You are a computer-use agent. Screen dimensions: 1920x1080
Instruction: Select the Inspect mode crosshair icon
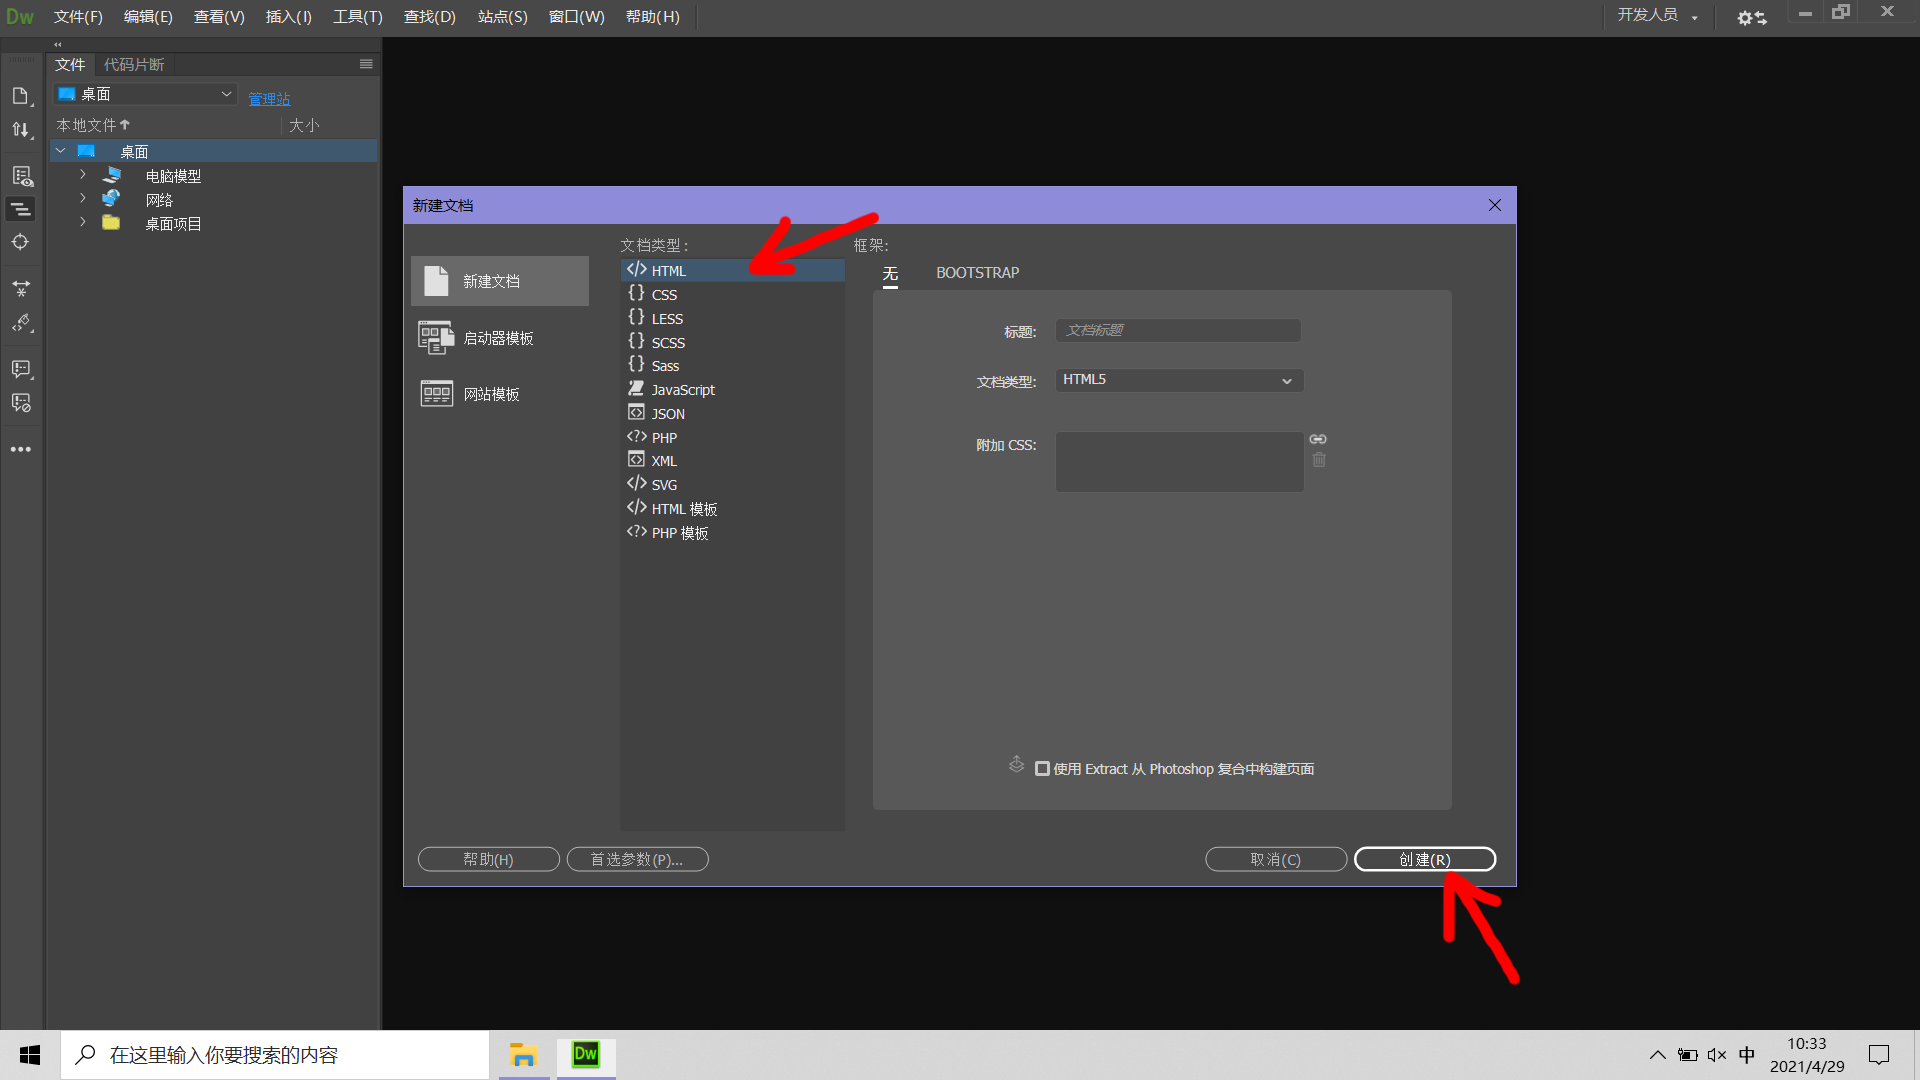(x=20, y=242)
